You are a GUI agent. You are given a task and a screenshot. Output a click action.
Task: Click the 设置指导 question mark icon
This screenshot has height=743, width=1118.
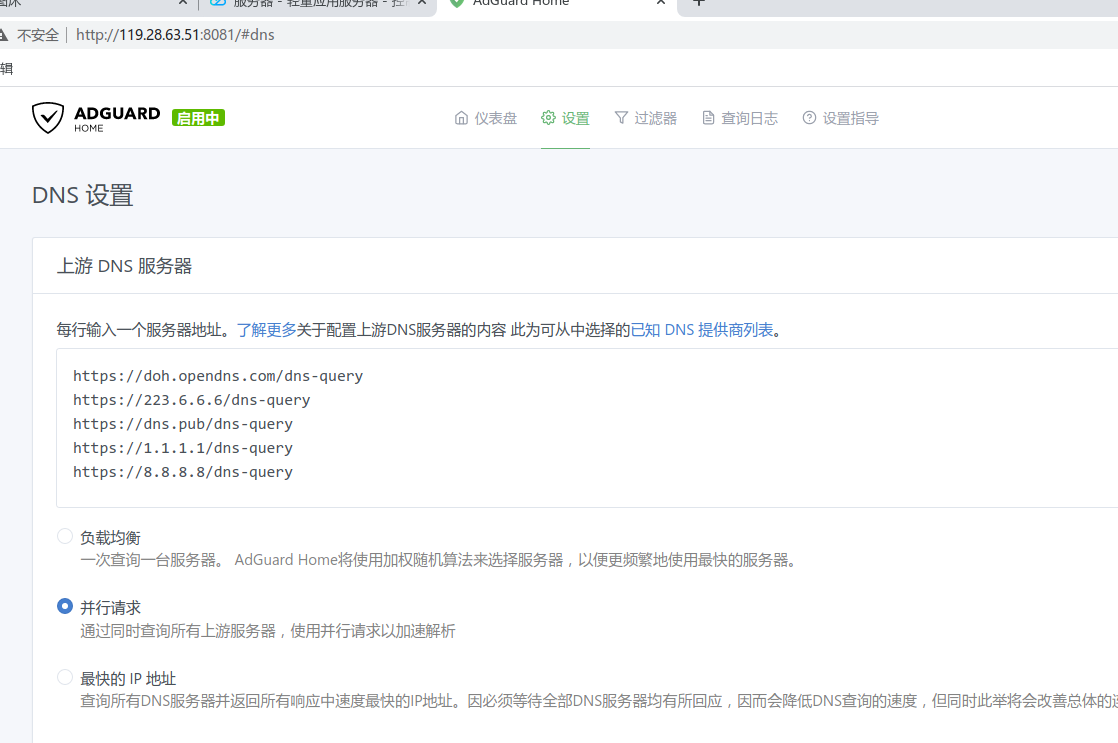pos(809,118)
